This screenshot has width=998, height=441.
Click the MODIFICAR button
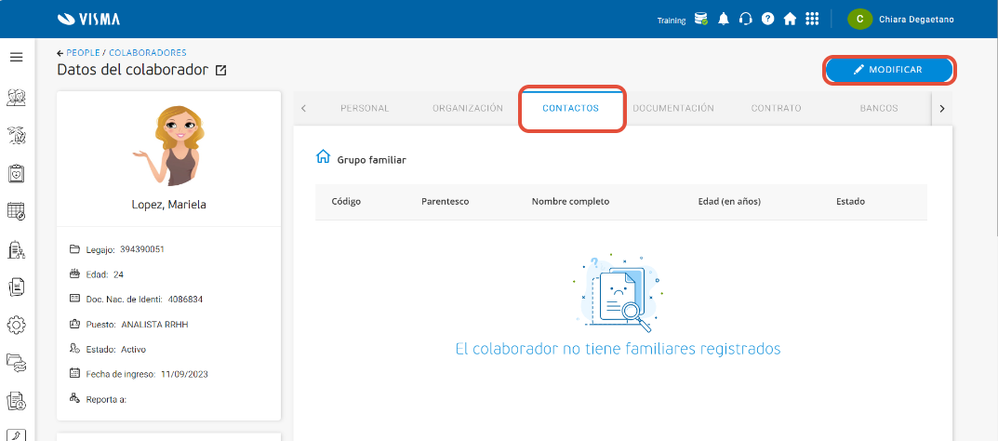[x=889, y=70]
